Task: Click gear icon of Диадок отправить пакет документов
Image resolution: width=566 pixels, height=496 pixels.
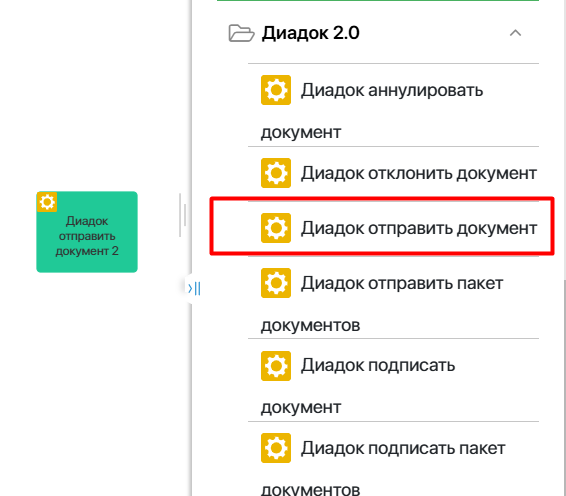Action: point(276,283)
